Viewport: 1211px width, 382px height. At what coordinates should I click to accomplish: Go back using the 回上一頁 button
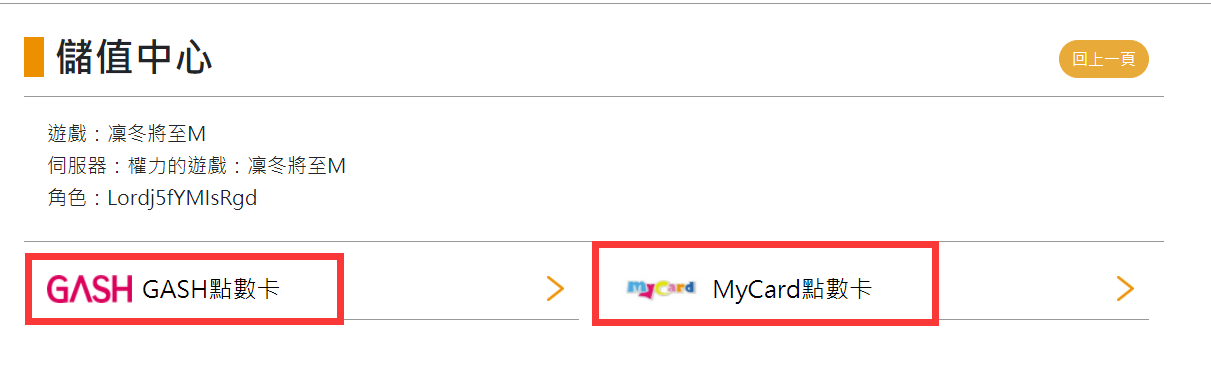pyautogui.click(x=1104, y=59)
